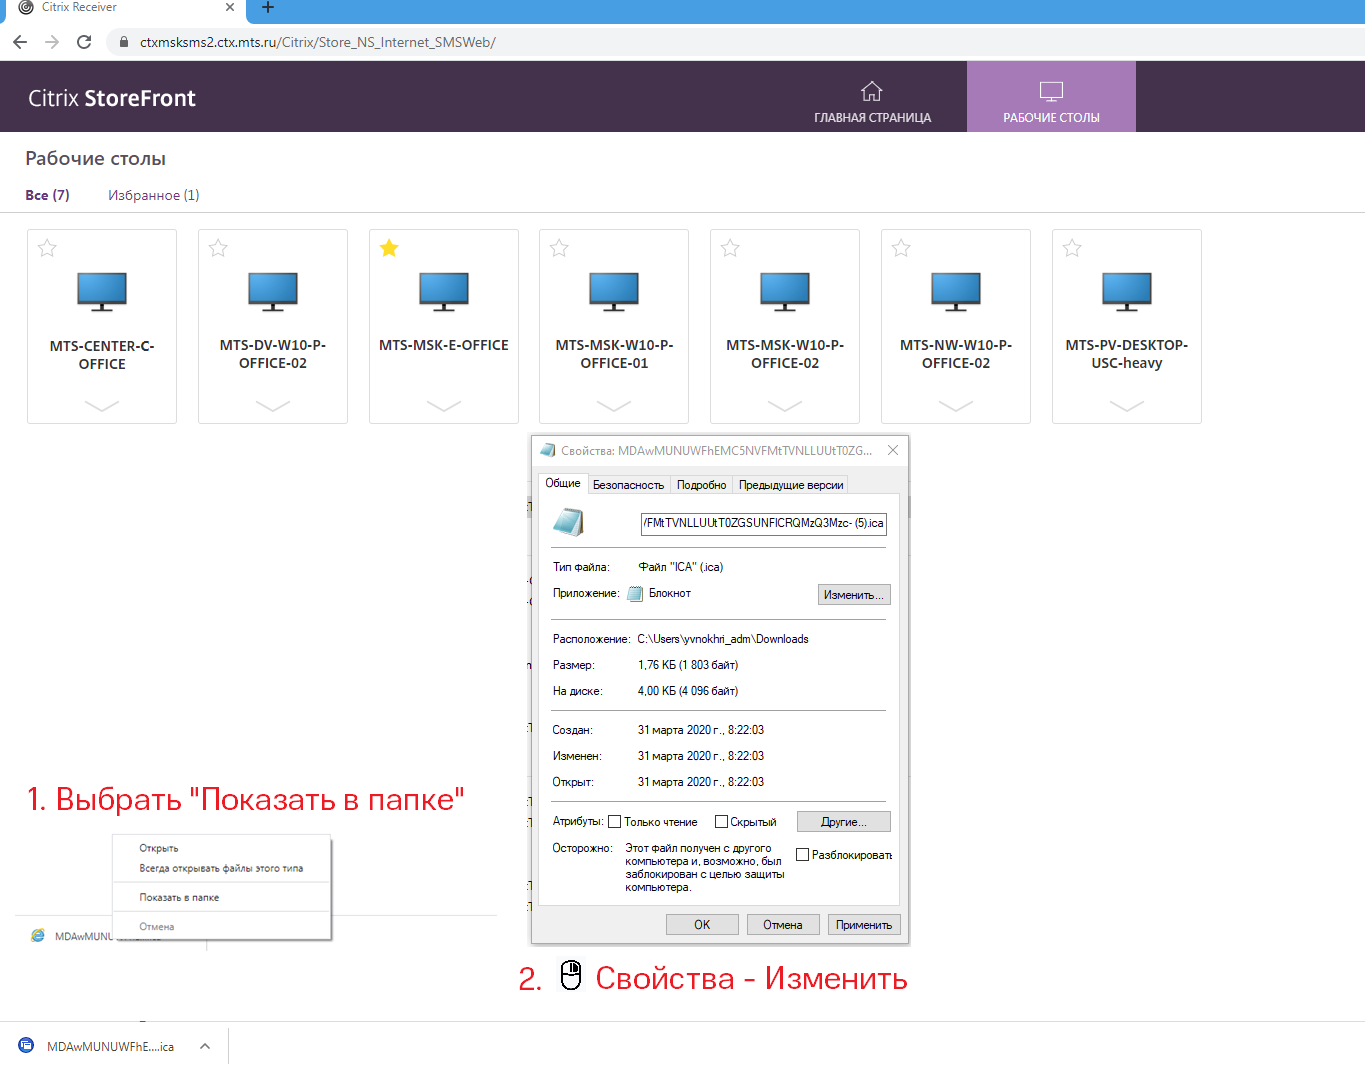Screen dimensions: 1365x1070
Task: Show Все (7) desktops
Action: pos(47,195)
